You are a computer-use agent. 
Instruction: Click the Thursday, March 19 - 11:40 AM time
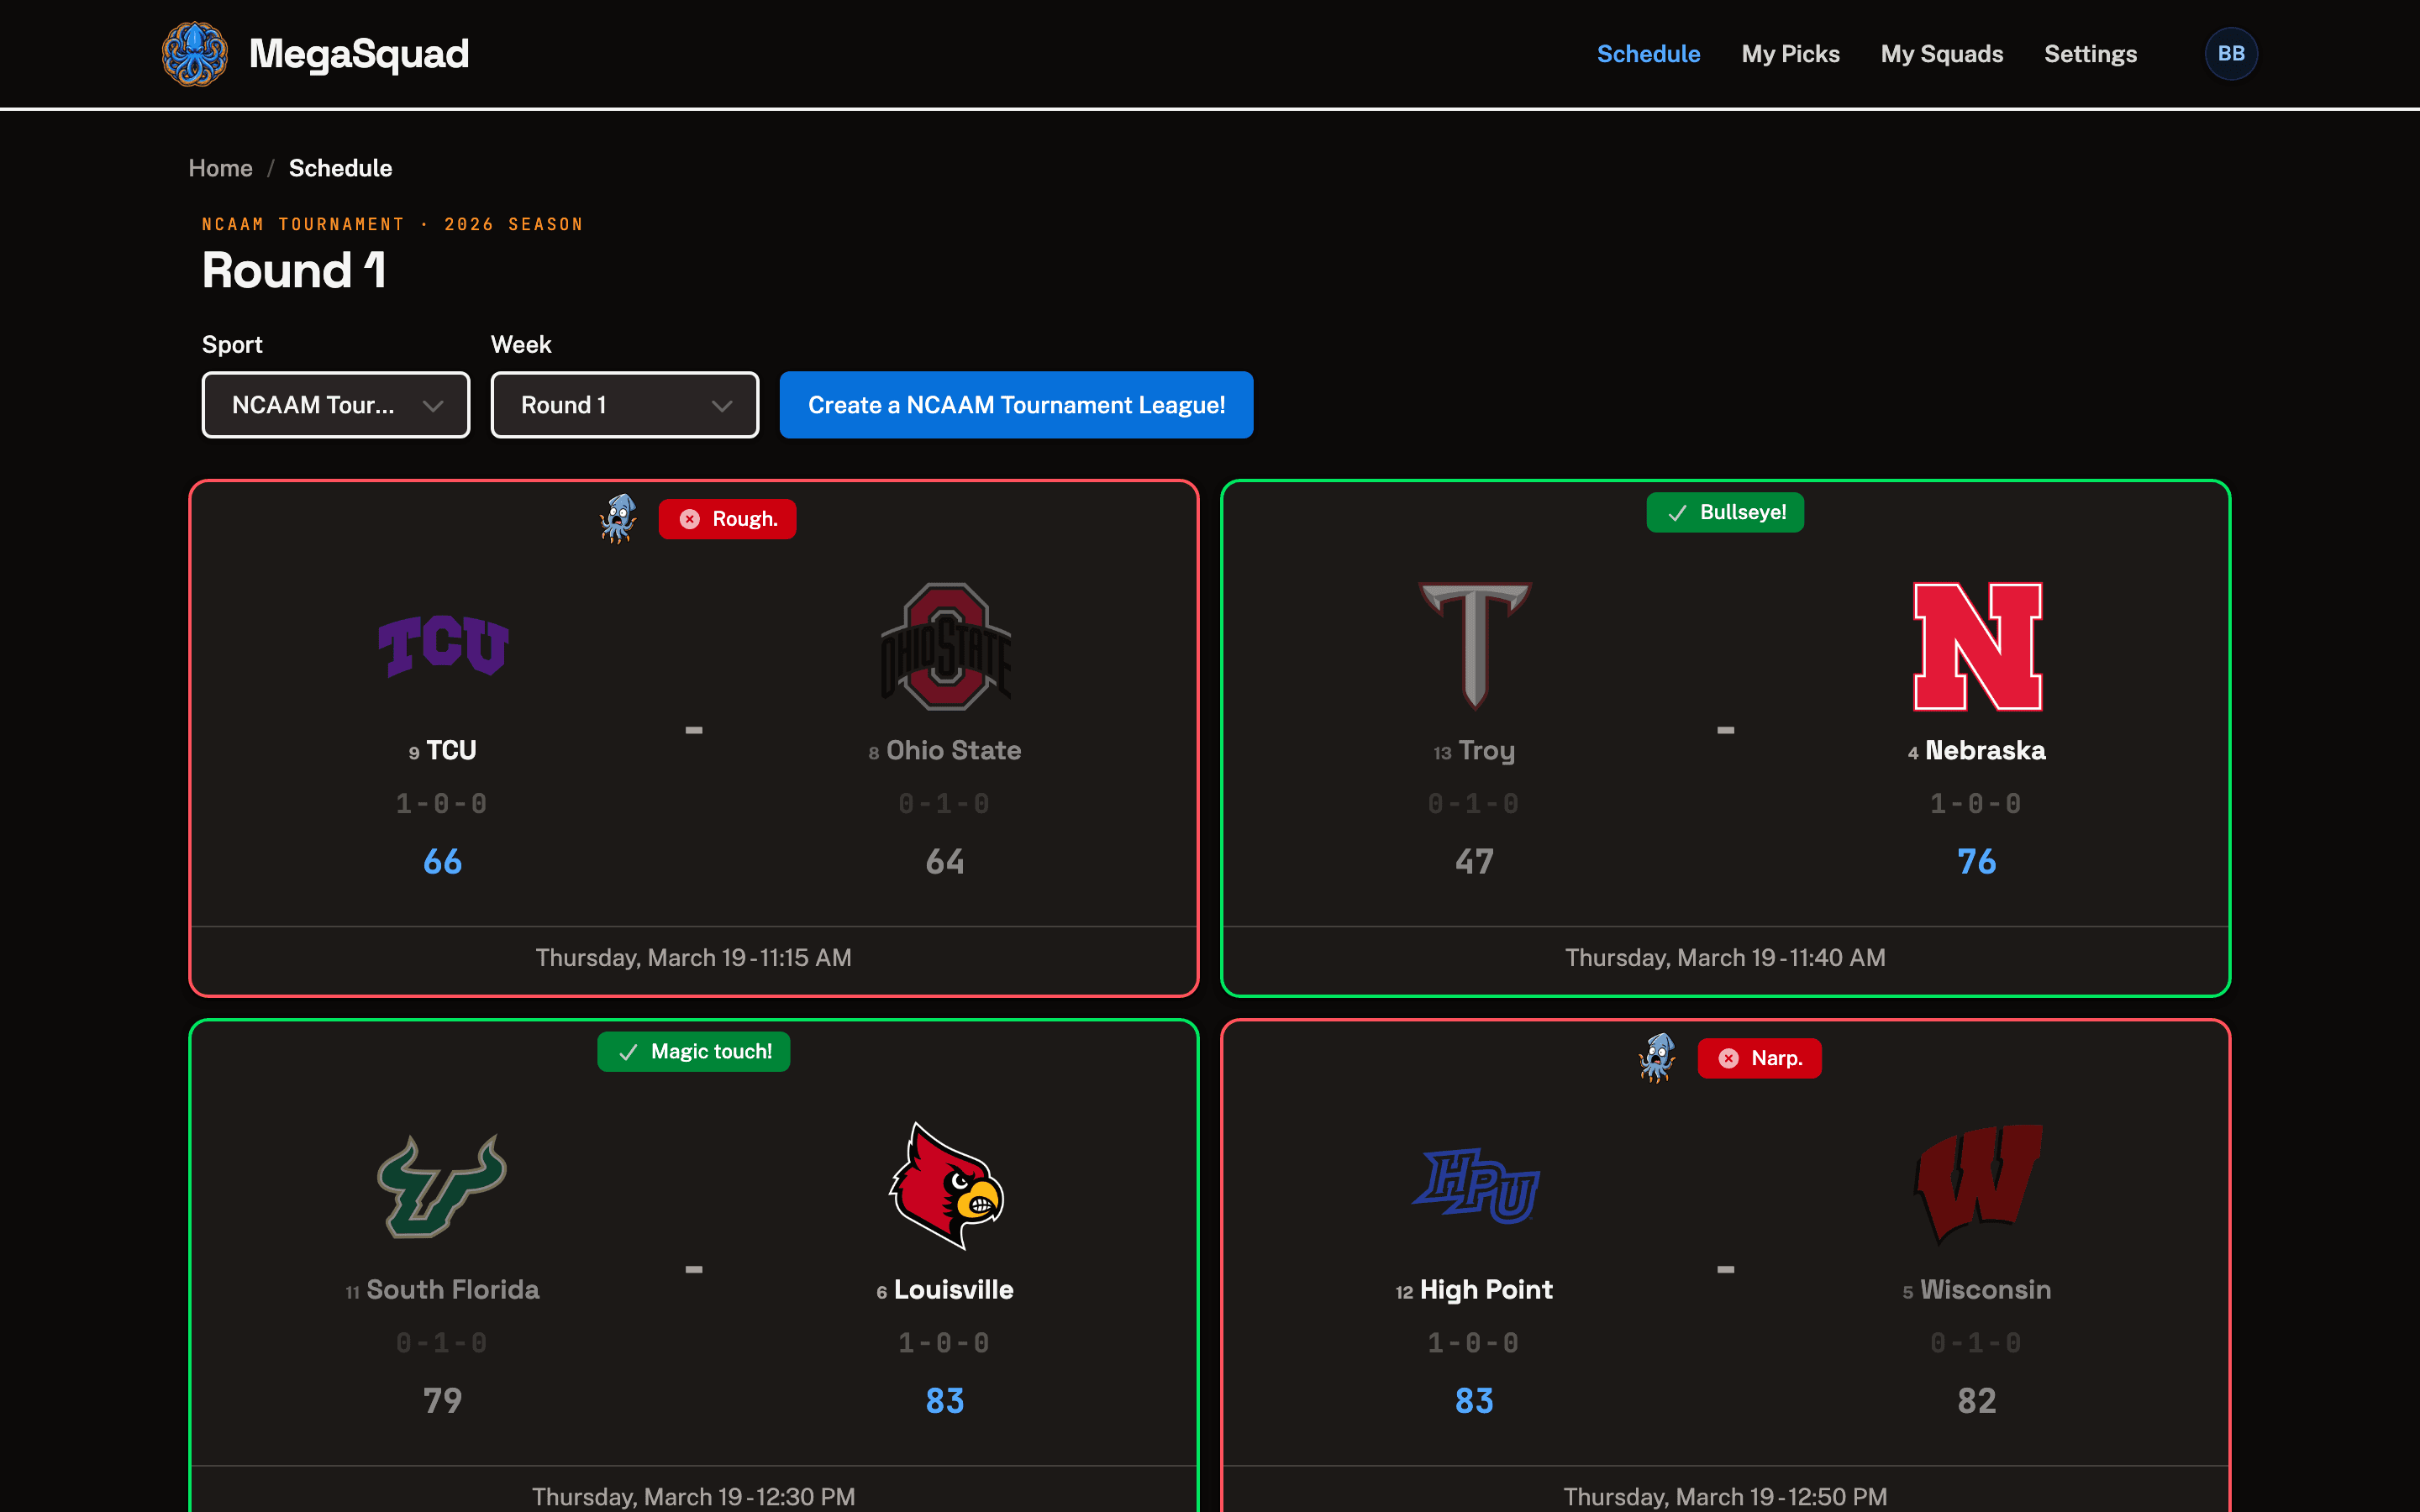1725,957
